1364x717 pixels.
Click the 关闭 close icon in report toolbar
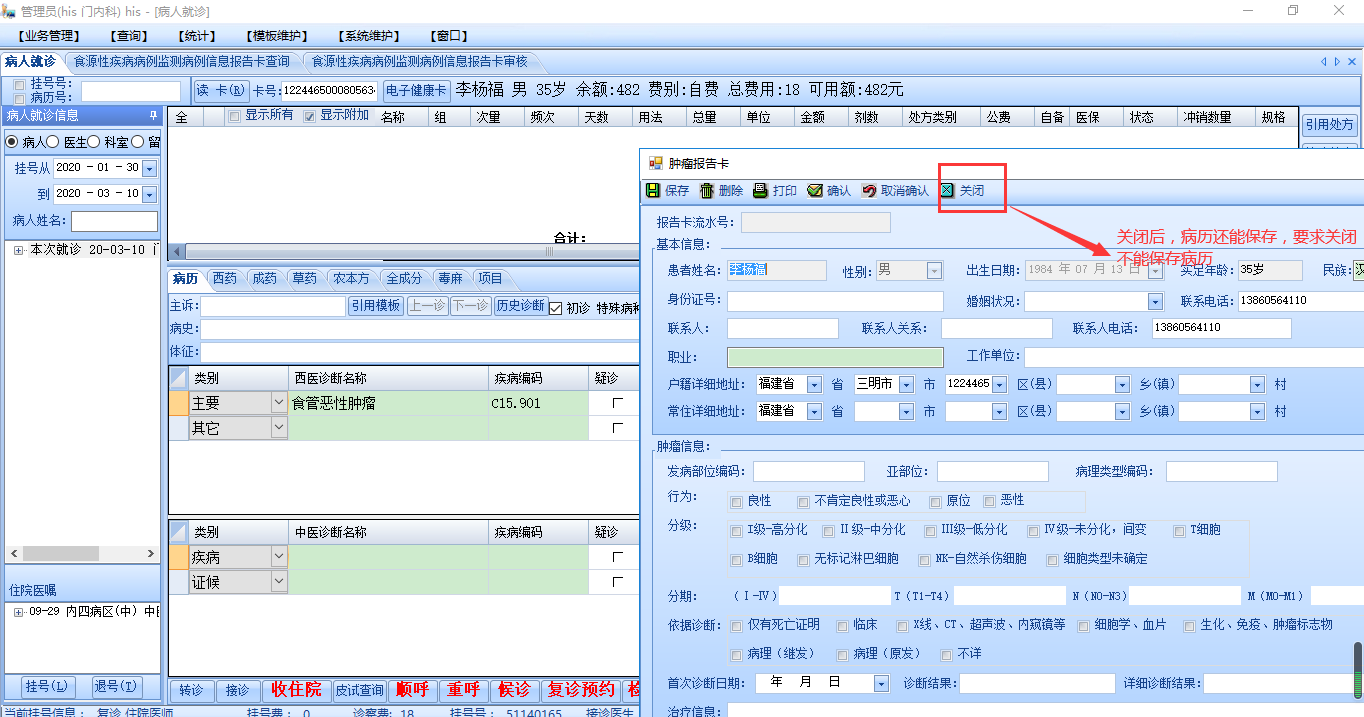tap(947, 190)
